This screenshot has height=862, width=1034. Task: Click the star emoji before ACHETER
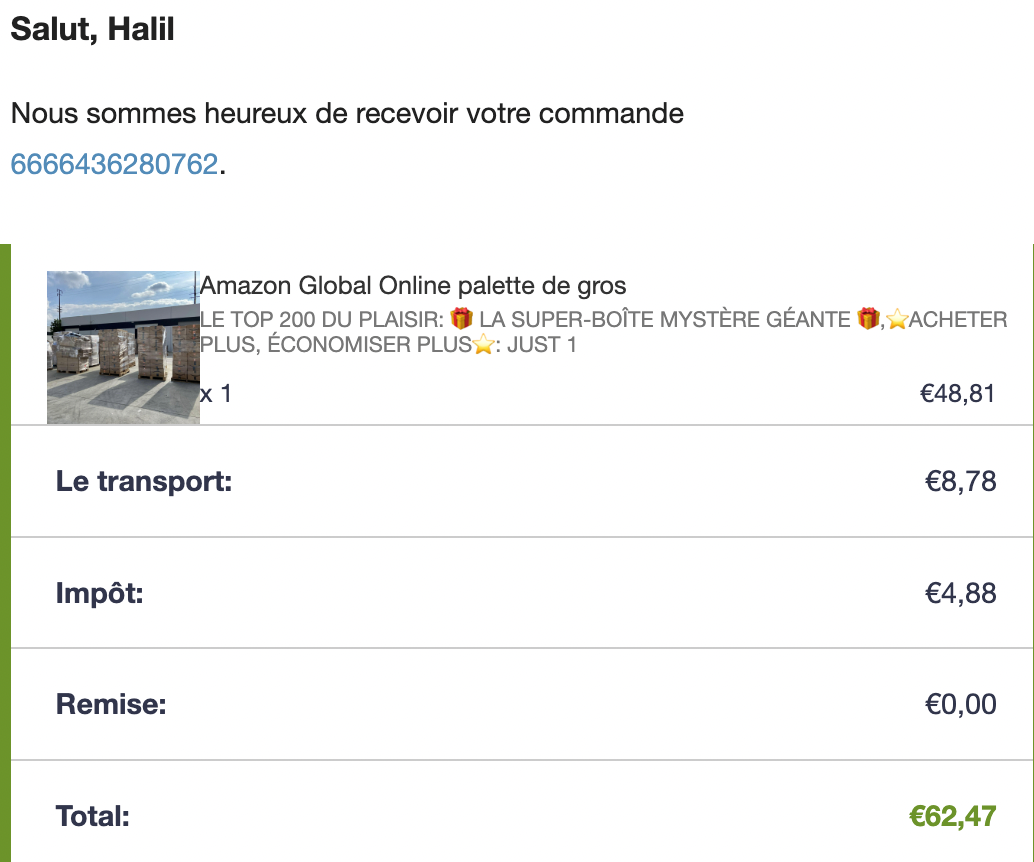click(895, 320)
